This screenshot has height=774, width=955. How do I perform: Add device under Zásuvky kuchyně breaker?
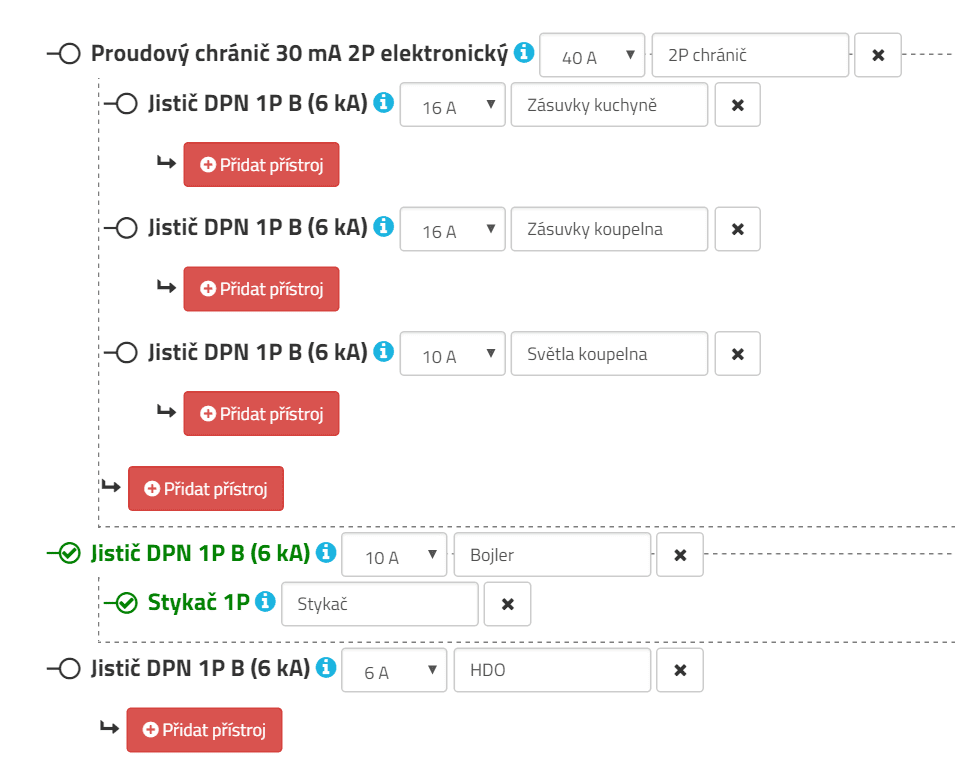point(261,165)
